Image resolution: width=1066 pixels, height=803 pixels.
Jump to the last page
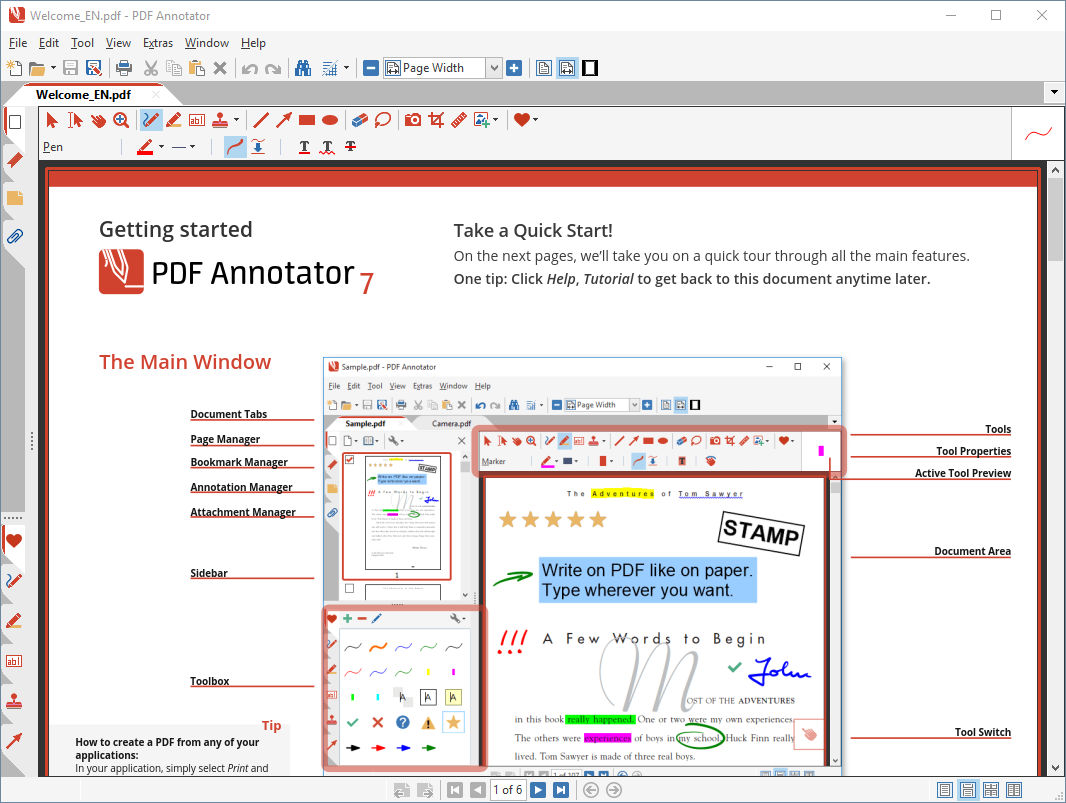(561, 790)
